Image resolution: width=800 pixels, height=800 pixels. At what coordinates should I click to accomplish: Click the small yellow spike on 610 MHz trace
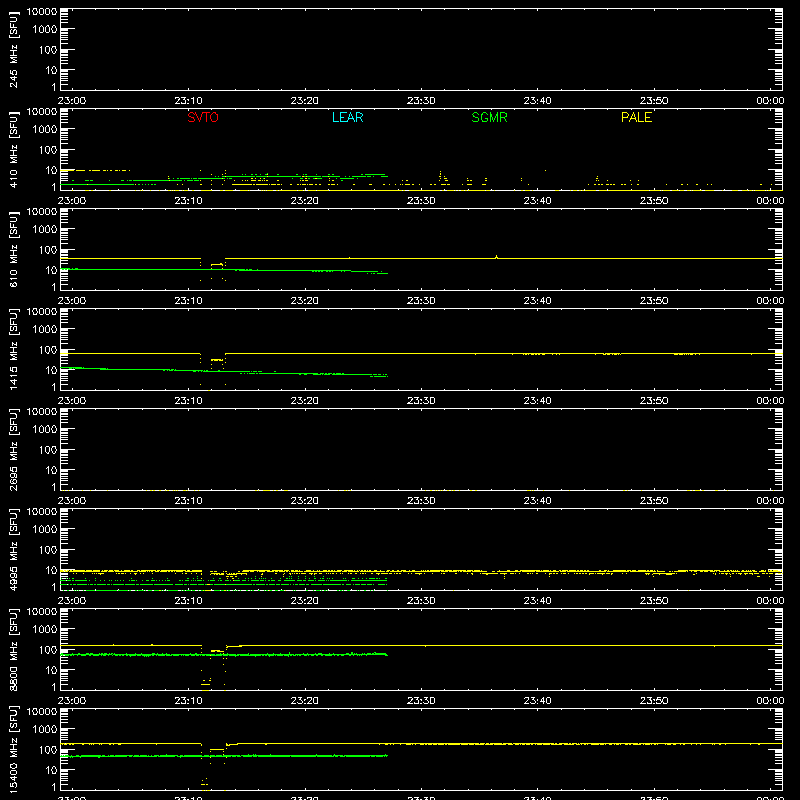[496, 257]
